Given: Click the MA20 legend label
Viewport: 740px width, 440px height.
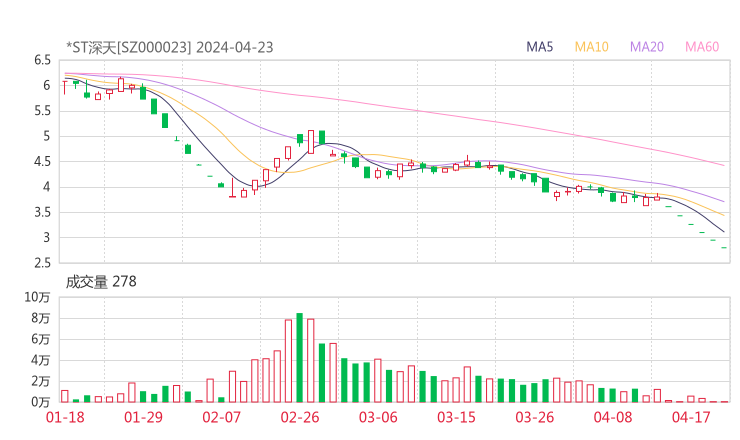Looking at the screenshot, I should (647, 47).
